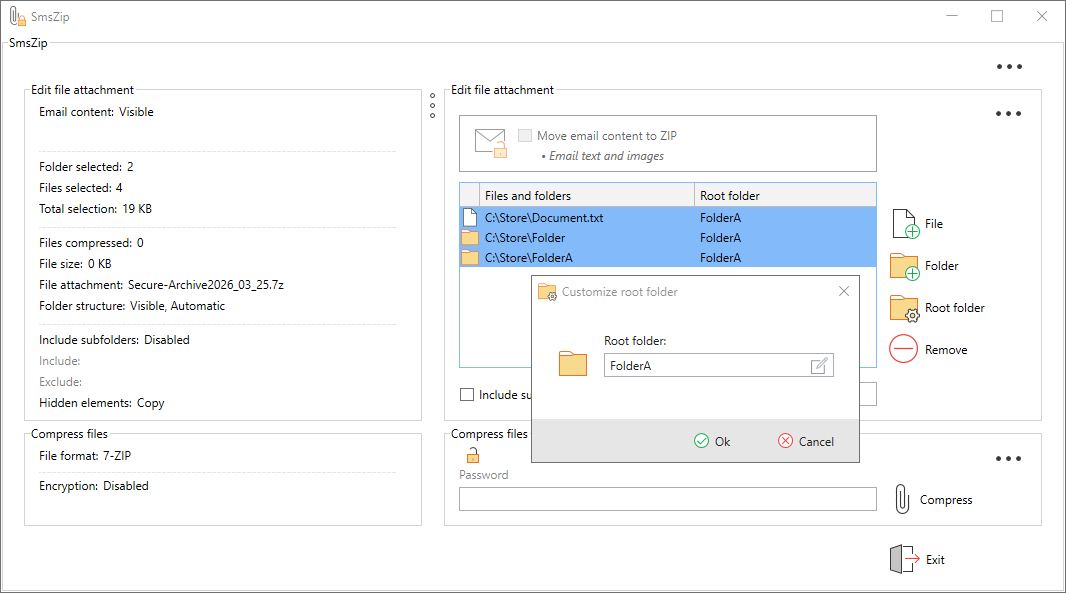Remove selected entries with the Remove icon
Screen dimensions: 1066x593
(x=904, y=349)
